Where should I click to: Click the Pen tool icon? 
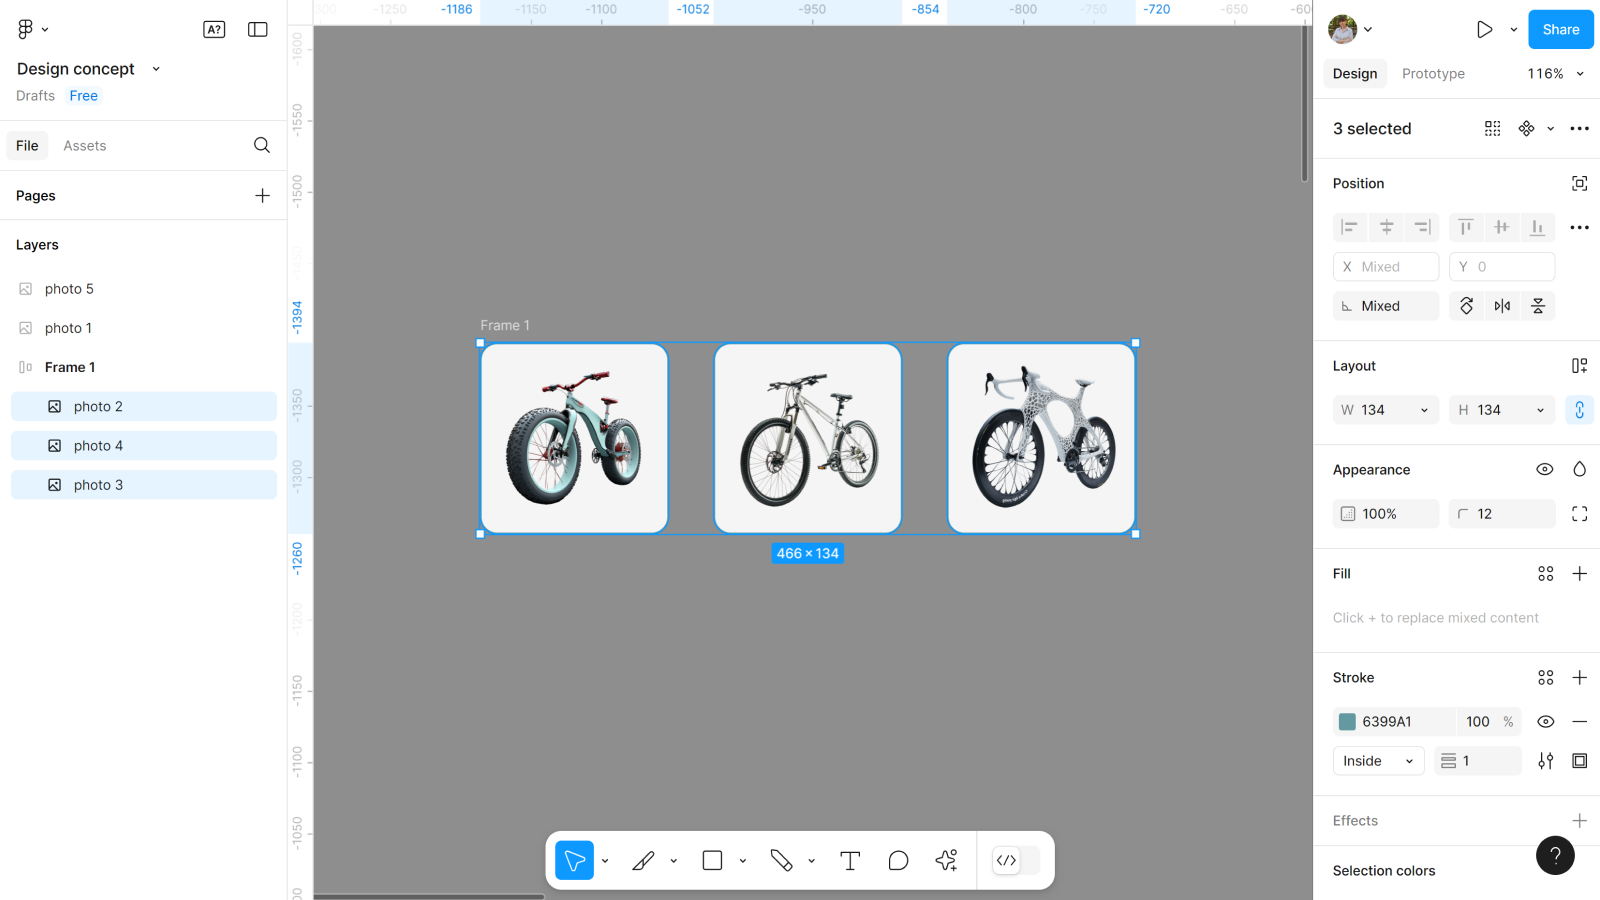pos(643,860)
